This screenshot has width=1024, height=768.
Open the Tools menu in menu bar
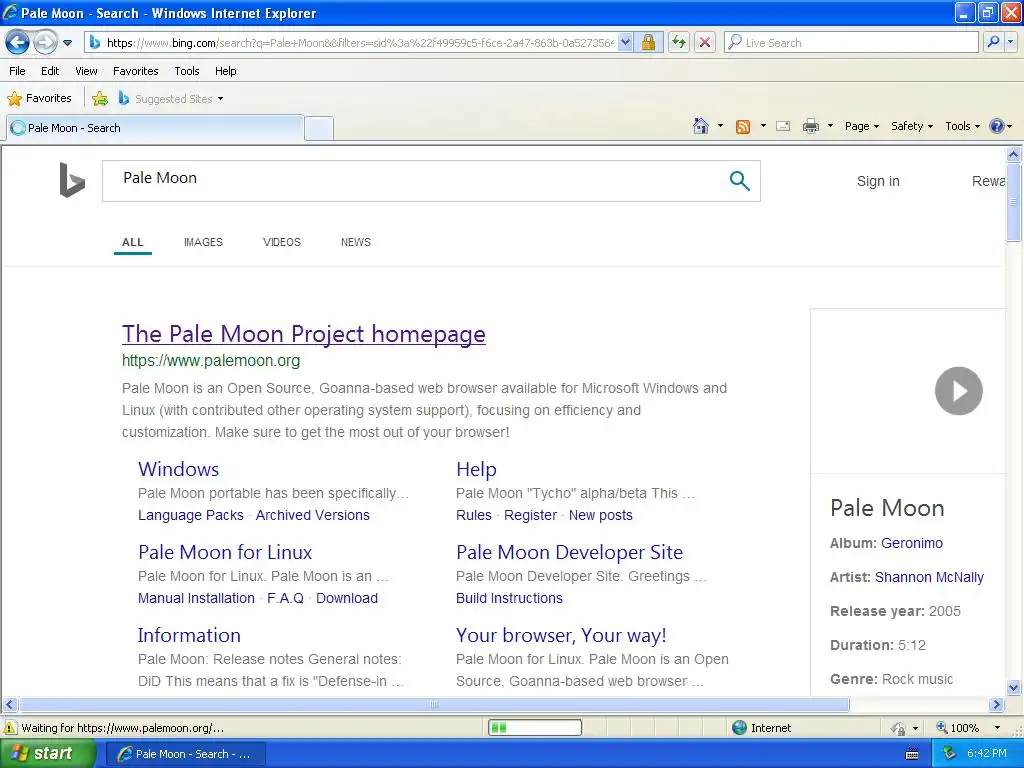pos(187,71)
